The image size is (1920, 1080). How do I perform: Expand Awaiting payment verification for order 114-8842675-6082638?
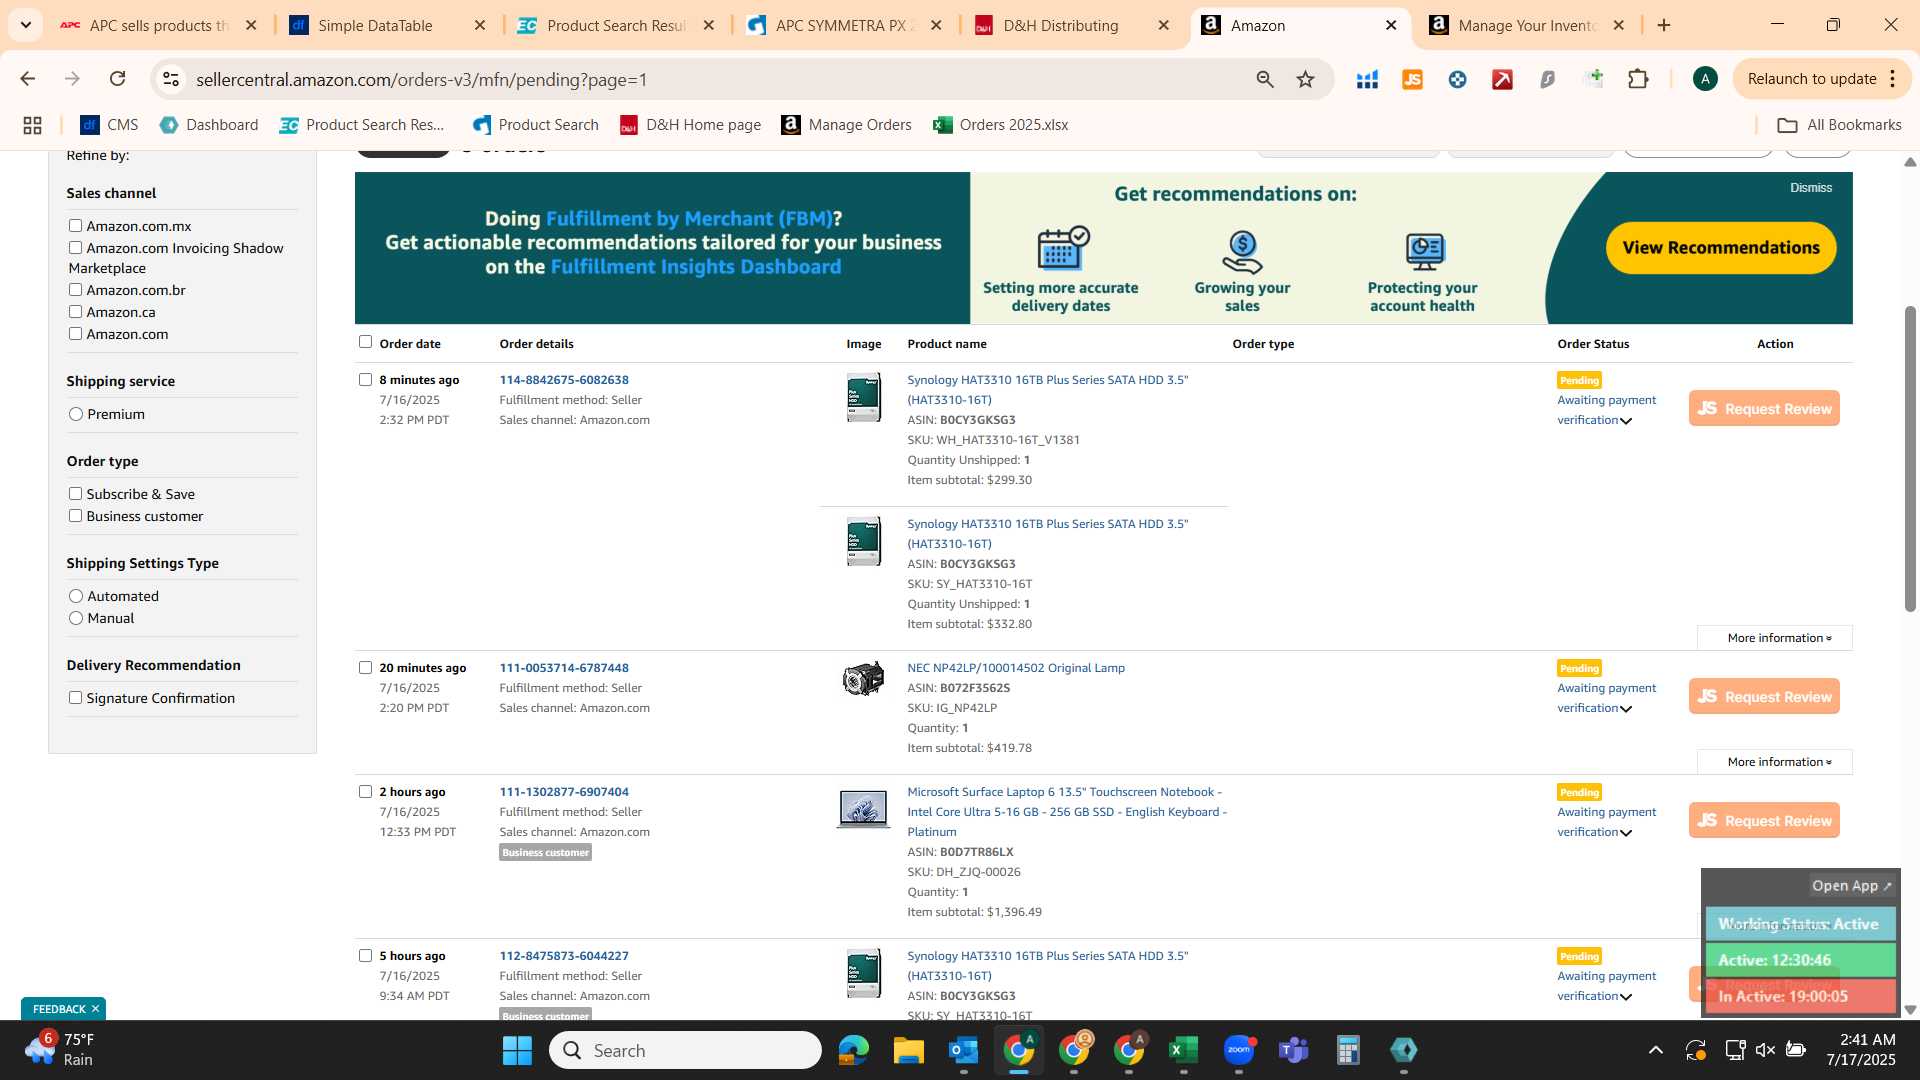(x=1626, y=421)
